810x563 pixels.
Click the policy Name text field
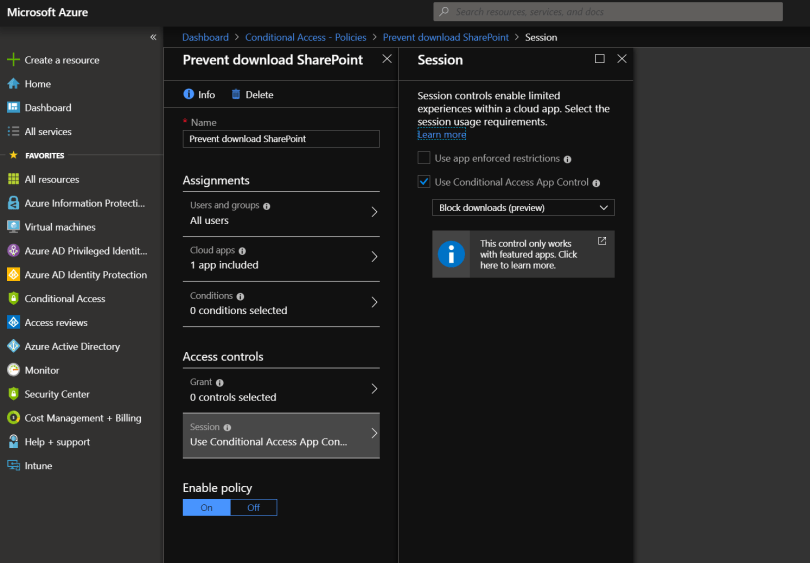point(281,139)
